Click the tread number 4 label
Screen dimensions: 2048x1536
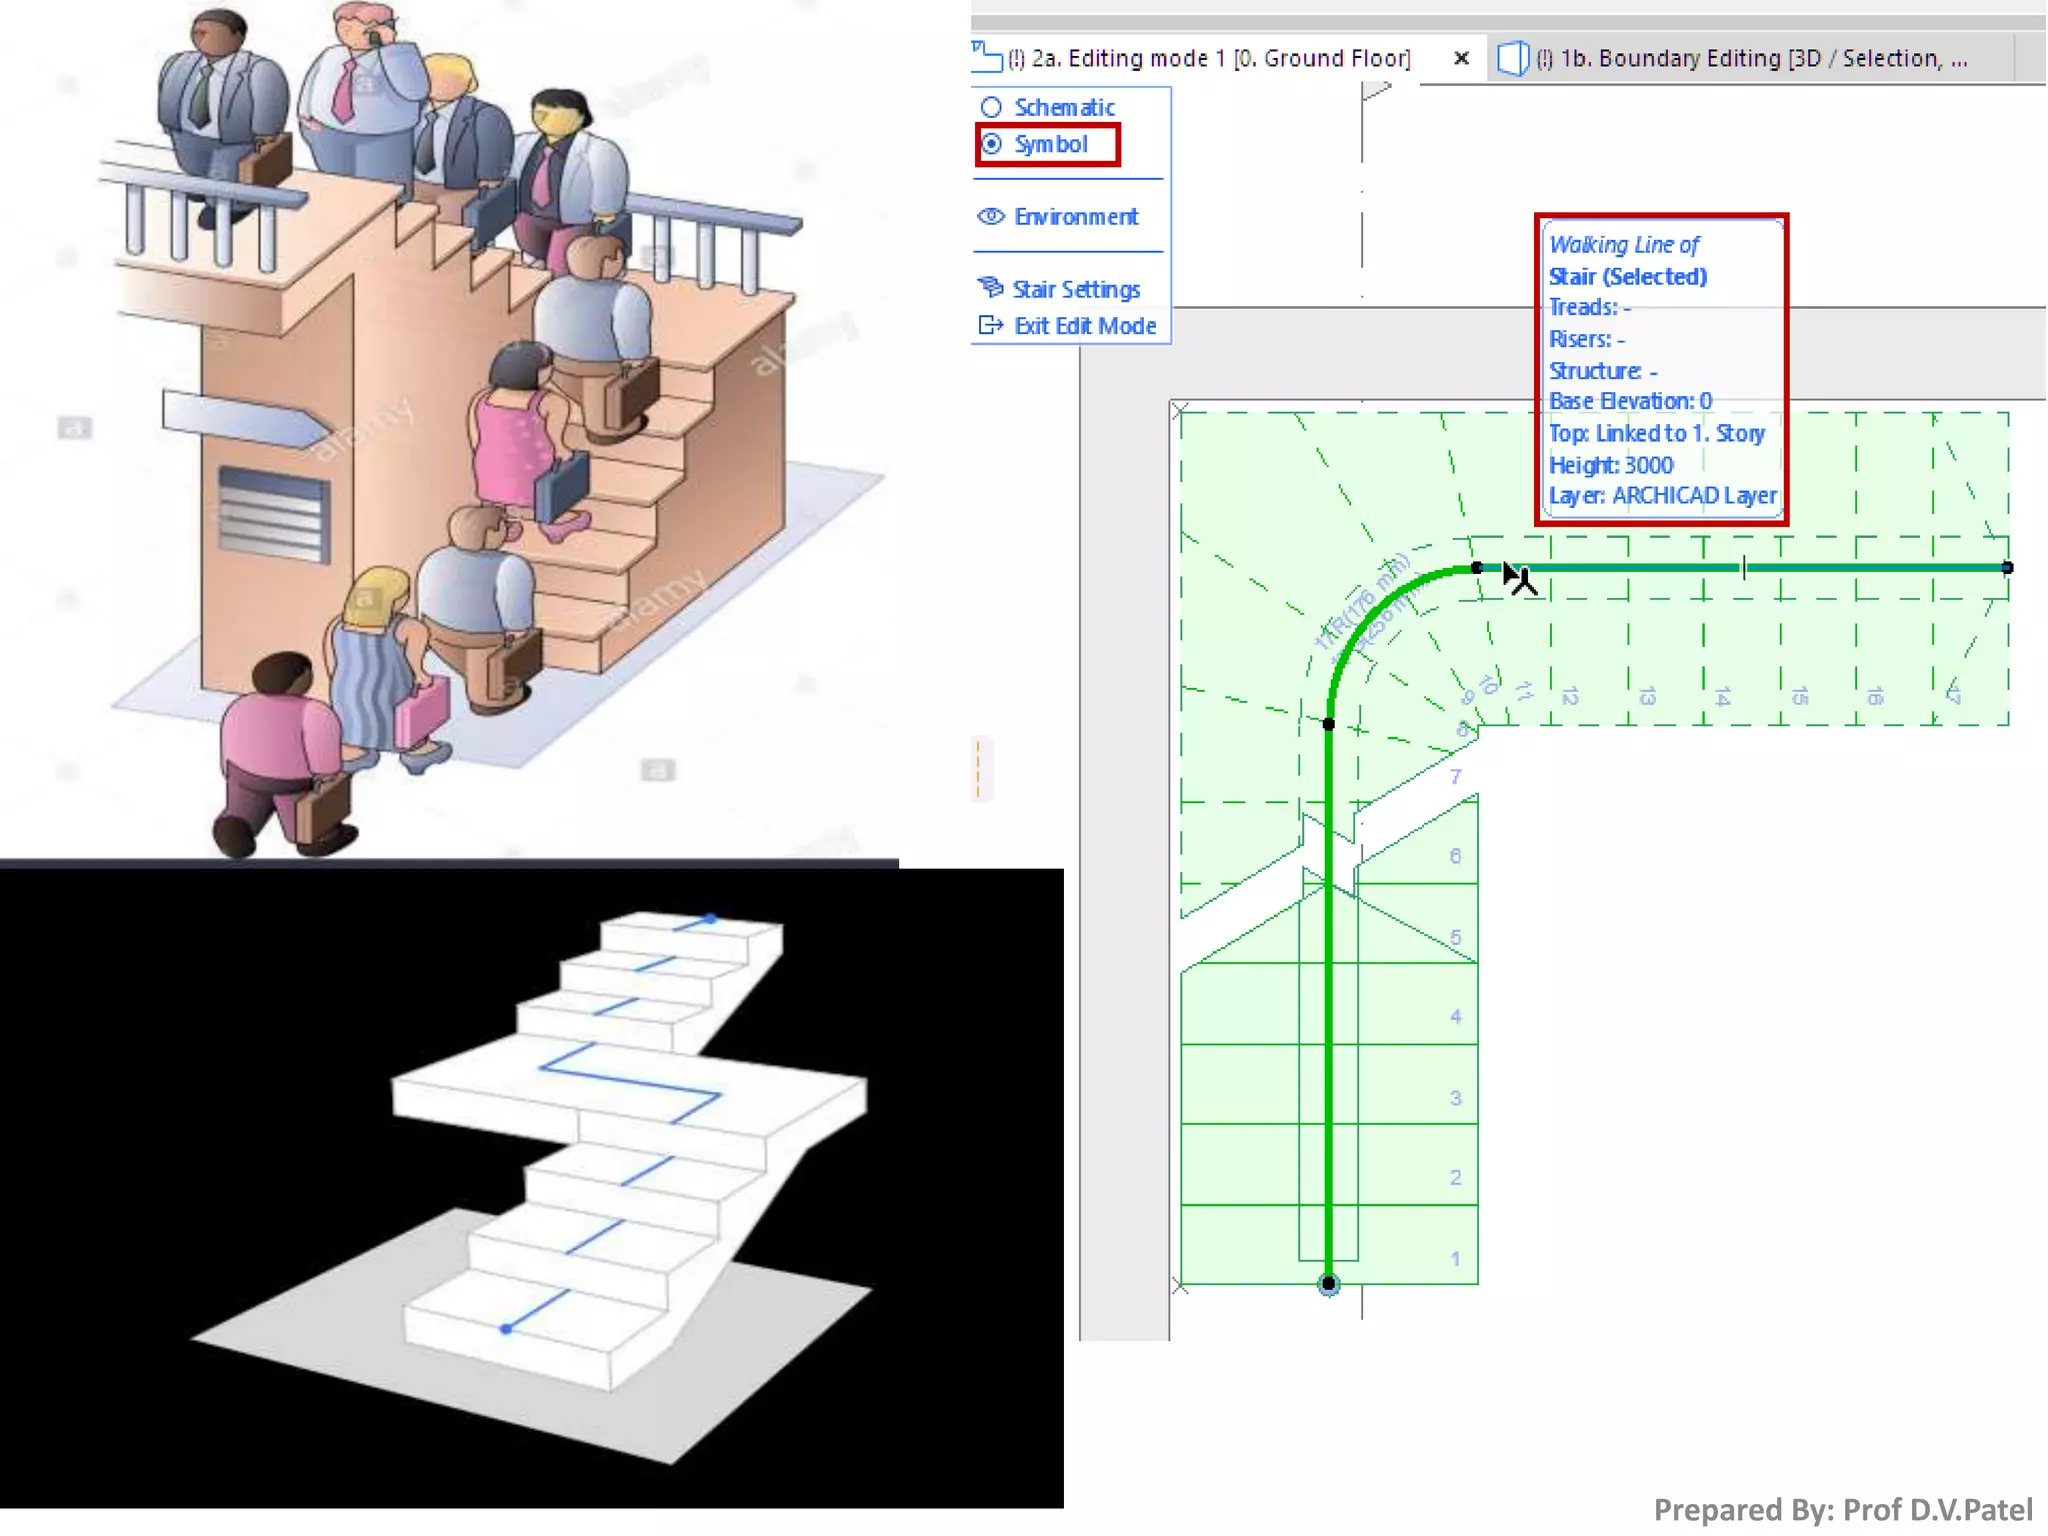point(1455,1017)
